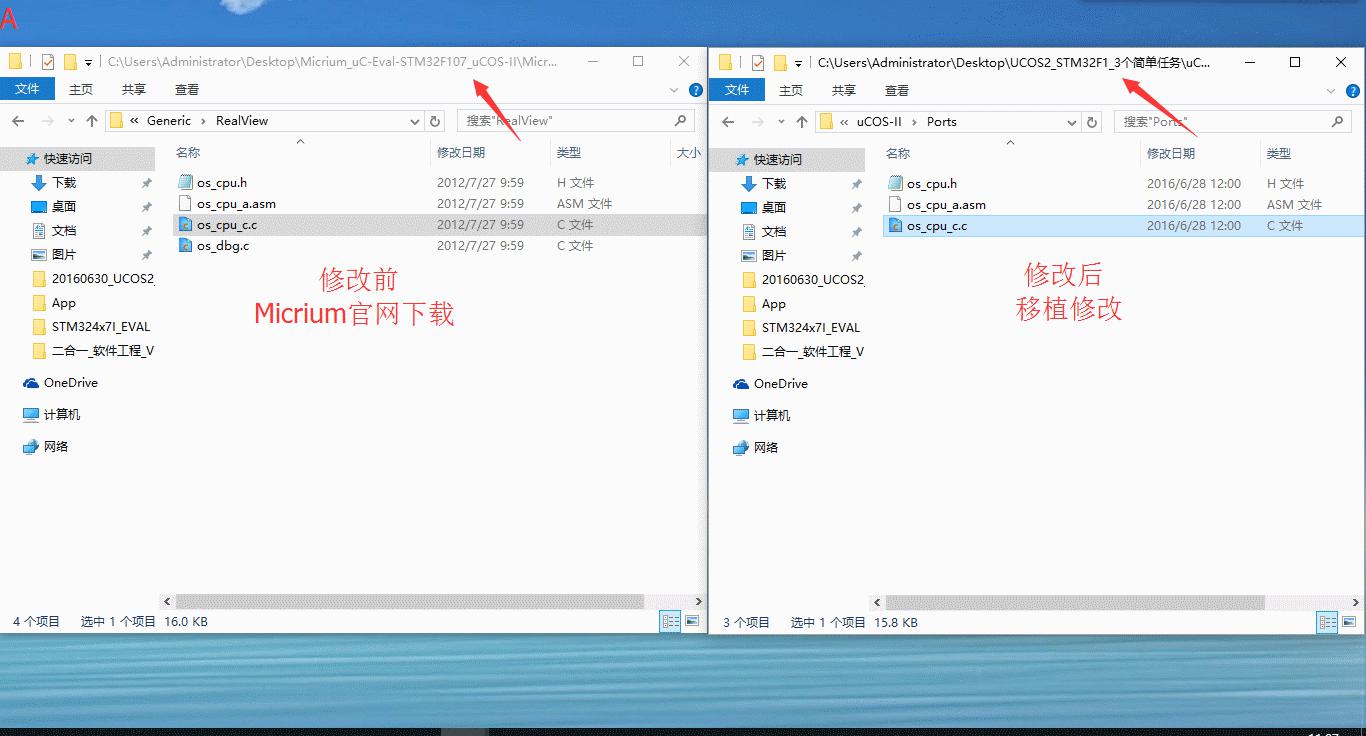This screenshot has width=1366, height=736.
Task: Select os_dbg.c in left window
Action: [223, 245]
